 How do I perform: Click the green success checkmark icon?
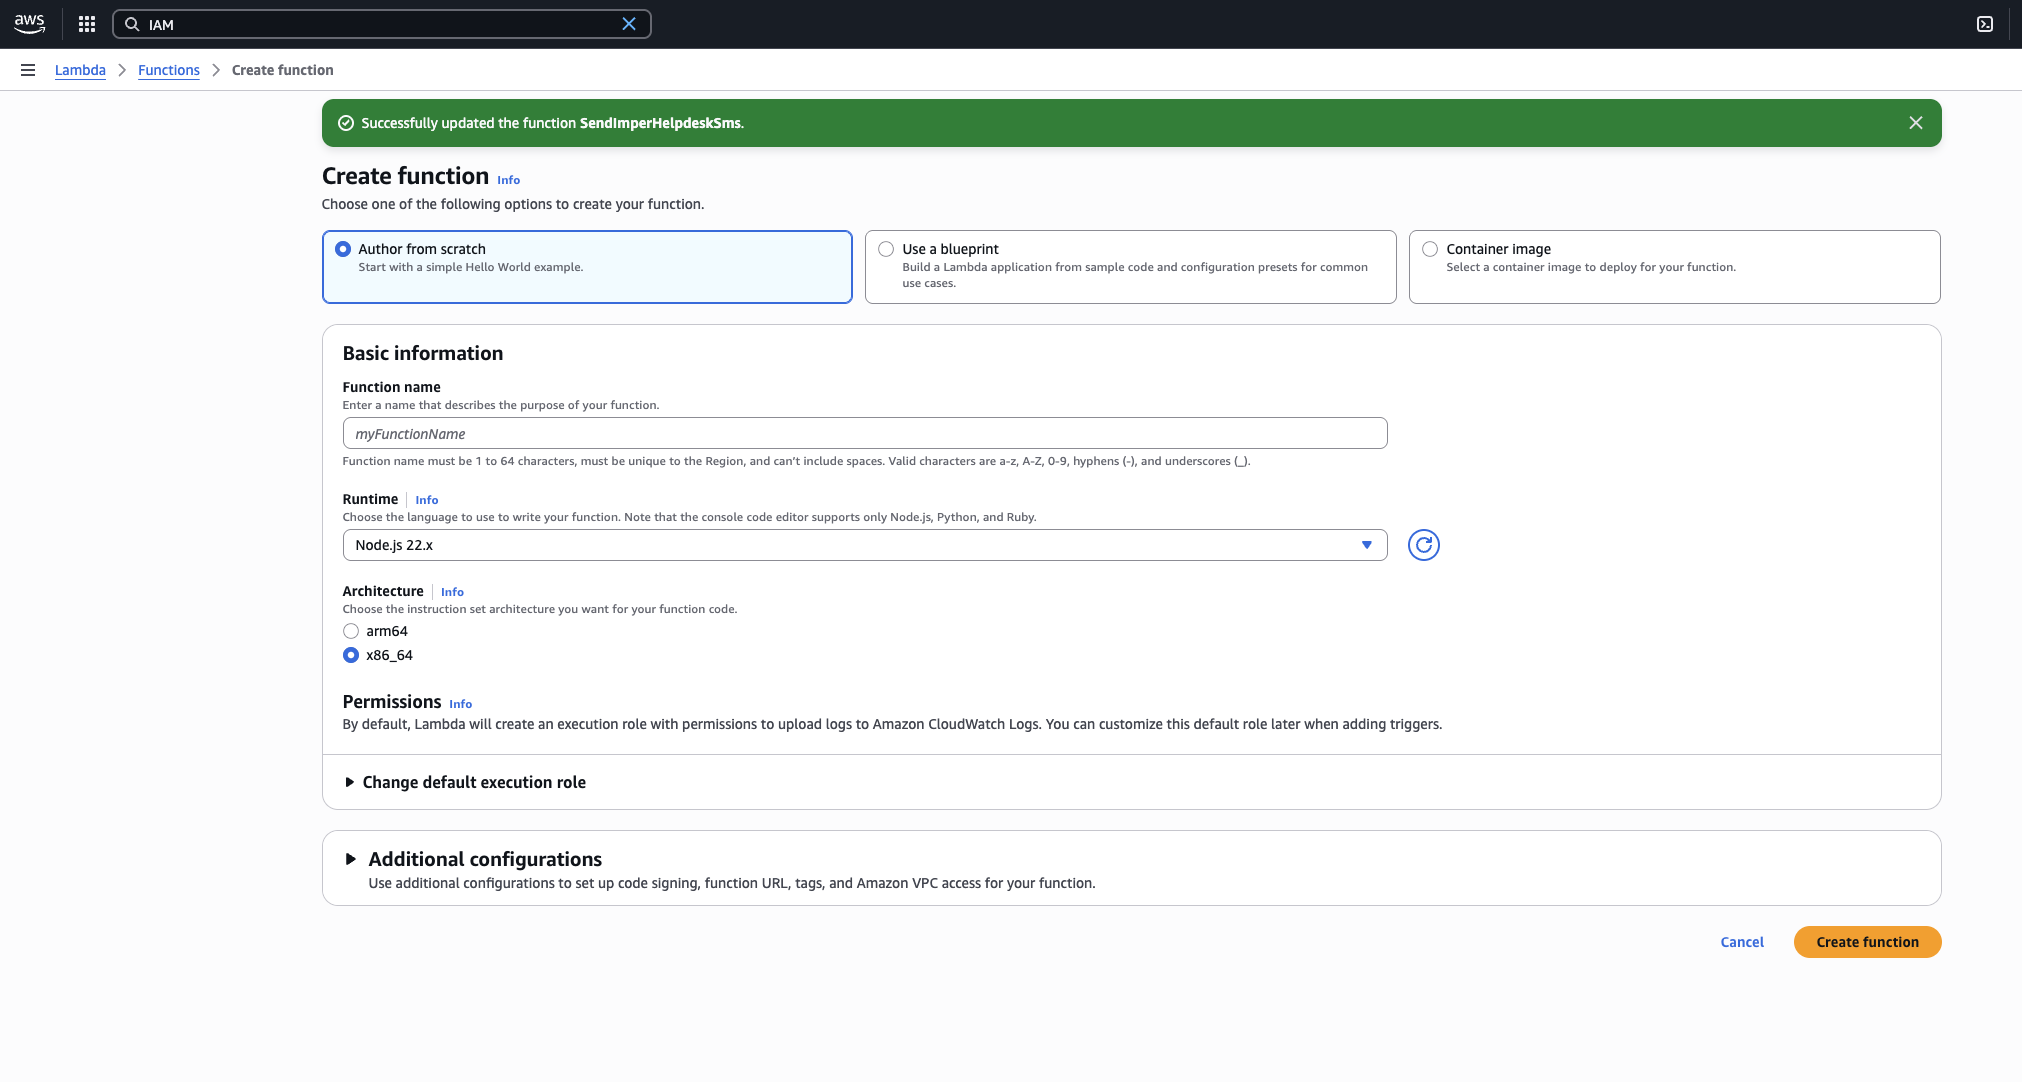346,123
